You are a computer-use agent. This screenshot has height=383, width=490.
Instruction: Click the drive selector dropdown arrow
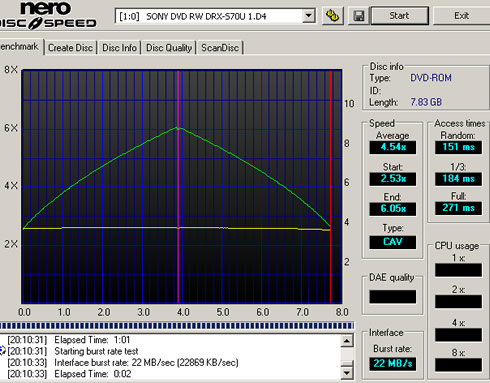[309, 16]
